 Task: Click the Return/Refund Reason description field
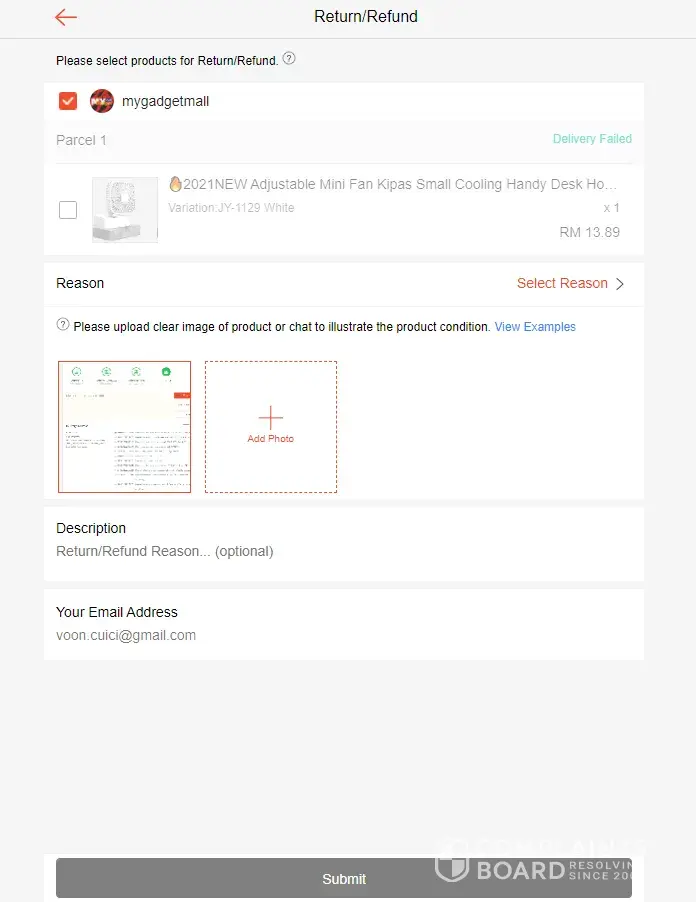pyautogui.click(x=165, y=551)
